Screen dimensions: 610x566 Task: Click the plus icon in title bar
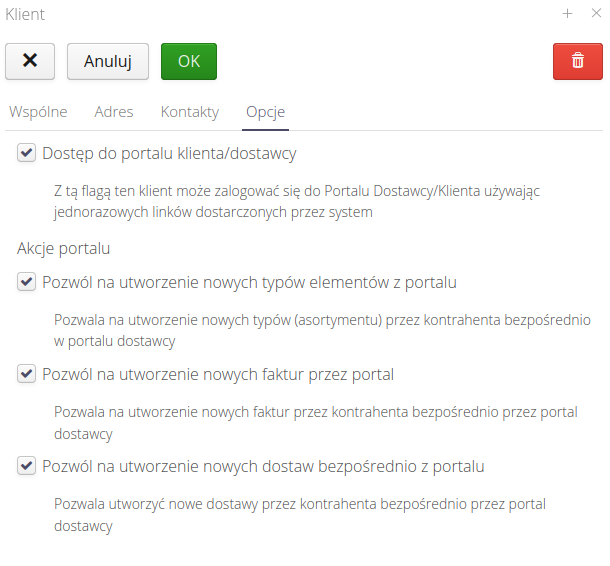click(567, 14)
